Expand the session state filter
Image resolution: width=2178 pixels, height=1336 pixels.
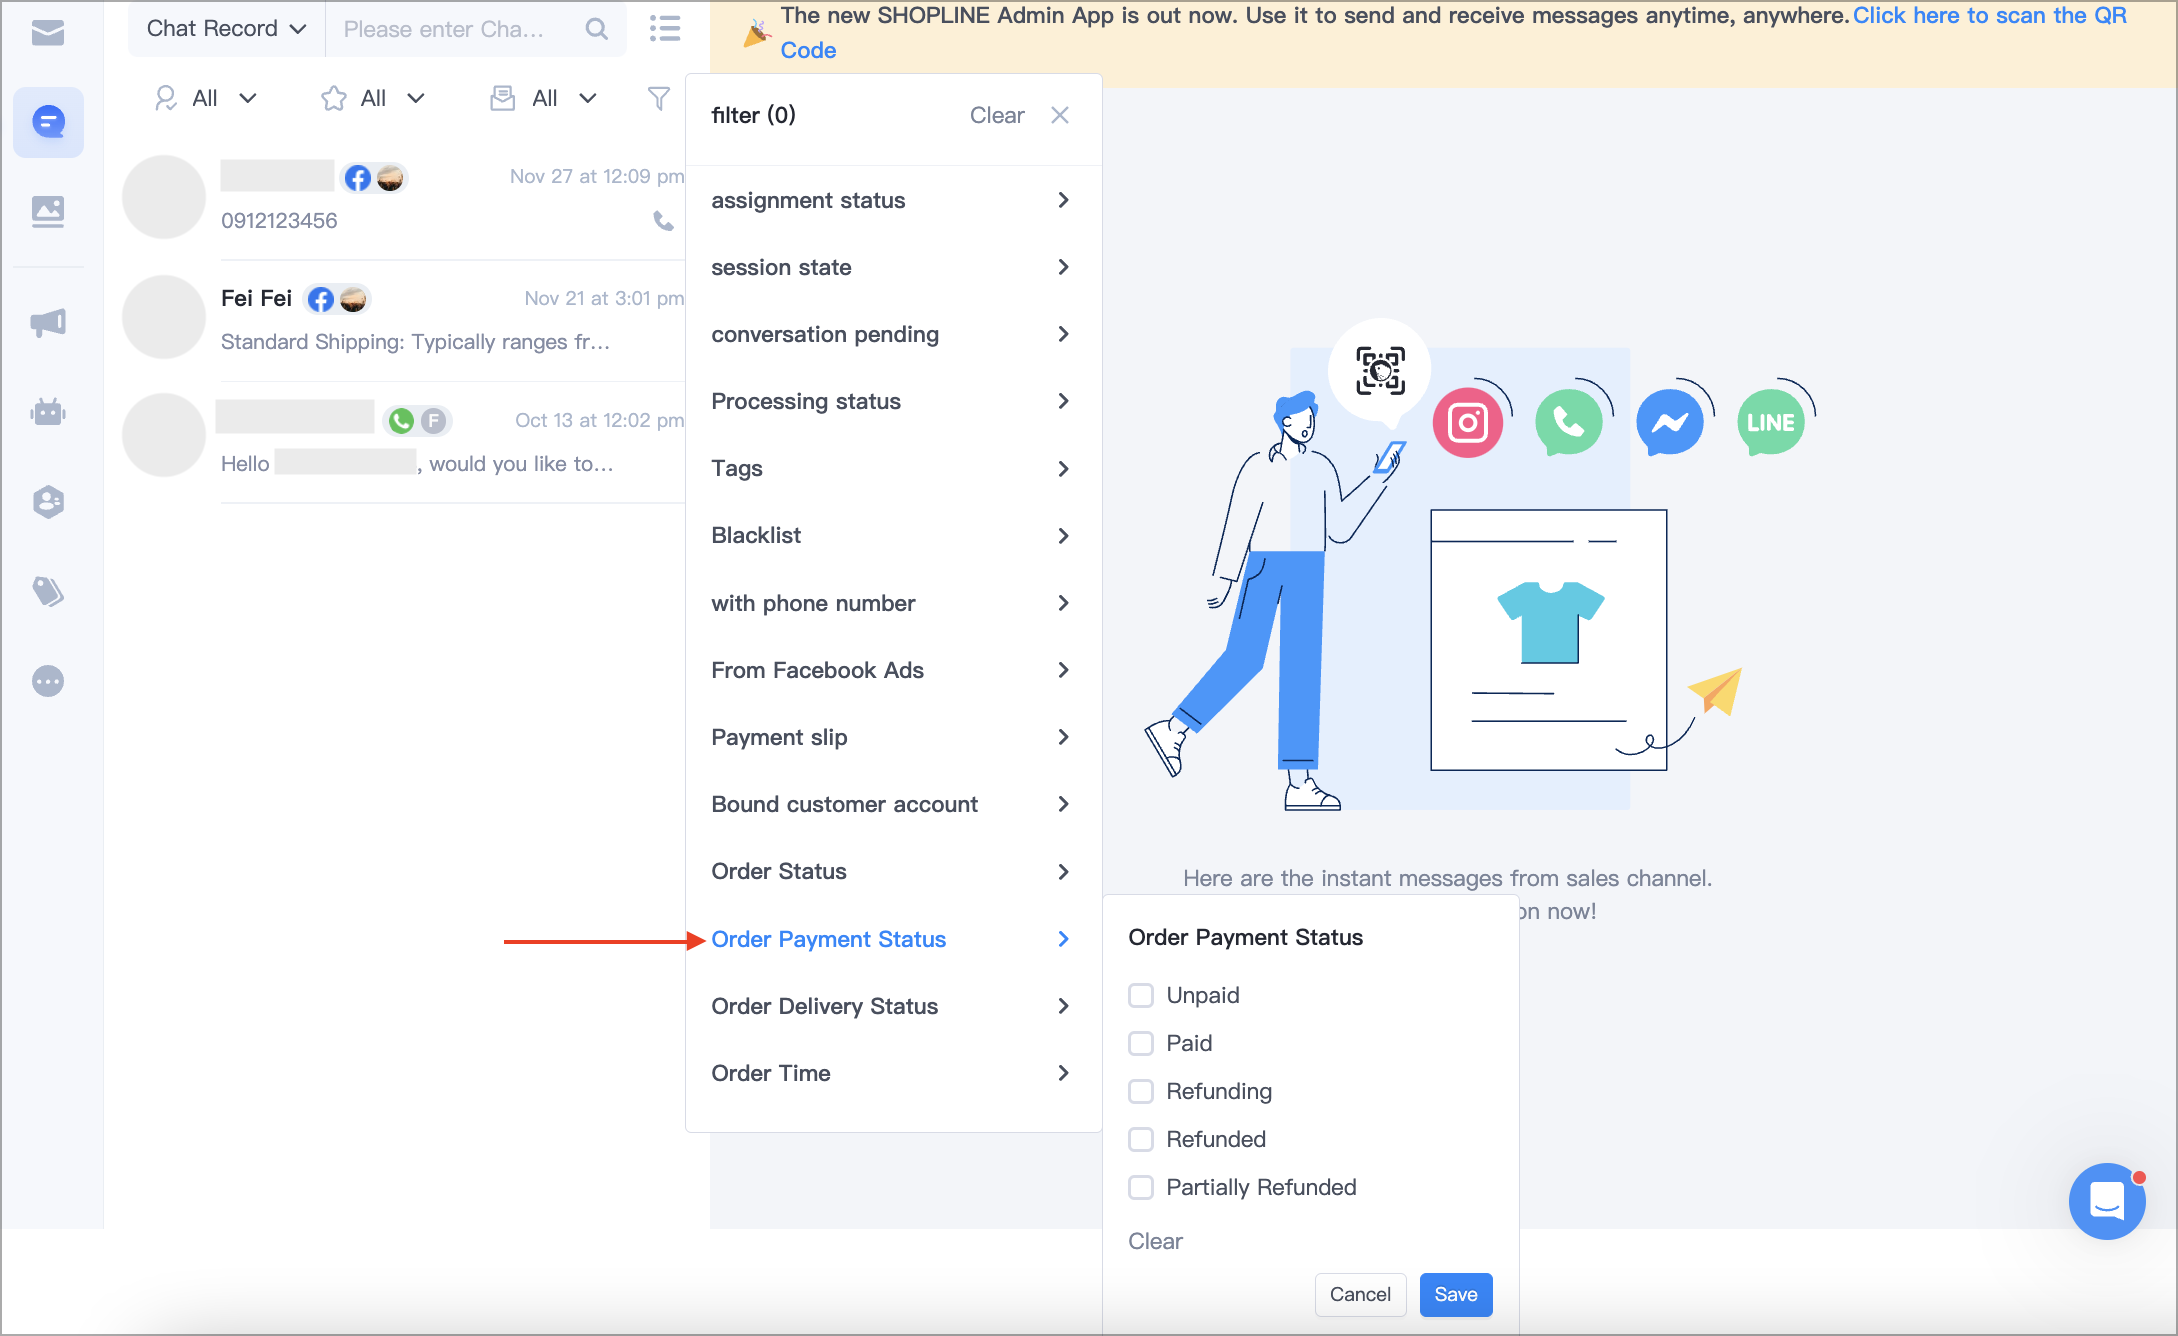(893, 267)
